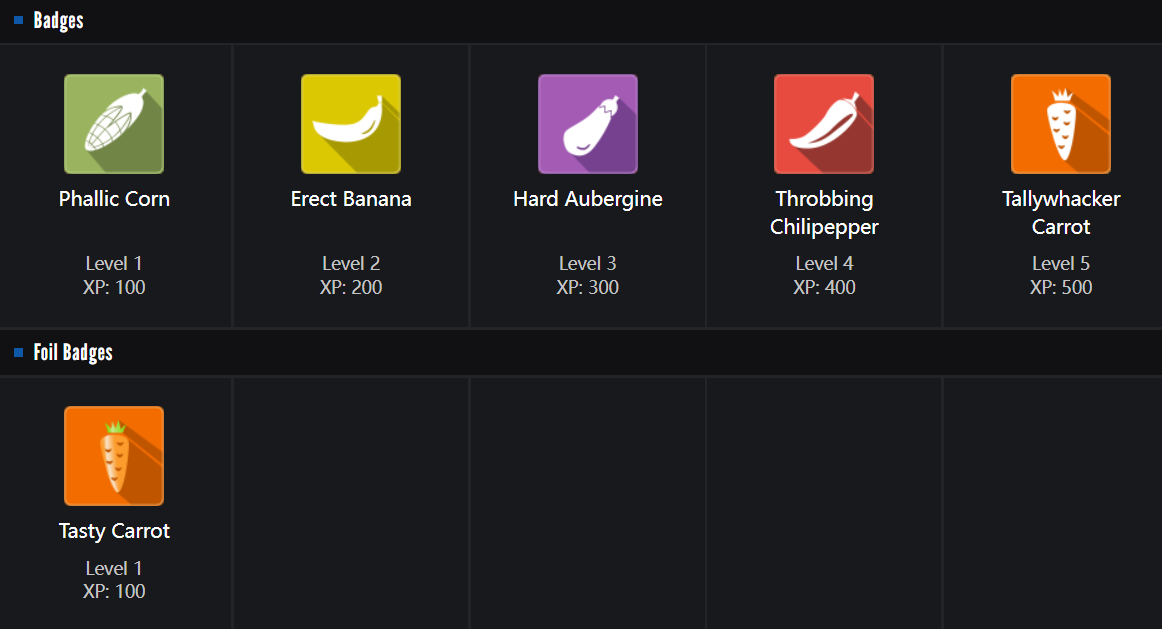Screen dimensions: 1162x629
Task: Click the red chili pepper badge icon
Action: (824, 124)
